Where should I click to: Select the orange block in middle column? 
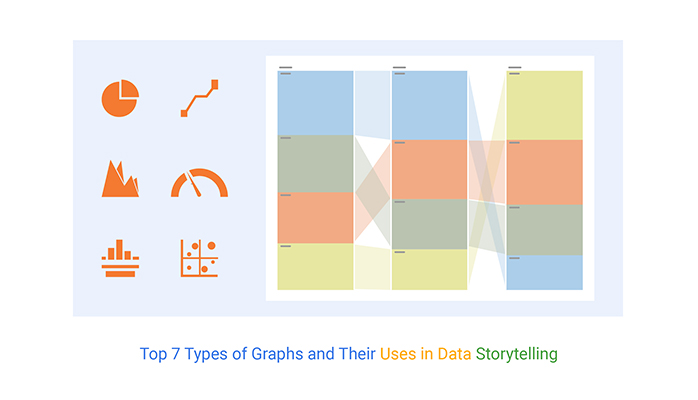[x=430, y=170]
